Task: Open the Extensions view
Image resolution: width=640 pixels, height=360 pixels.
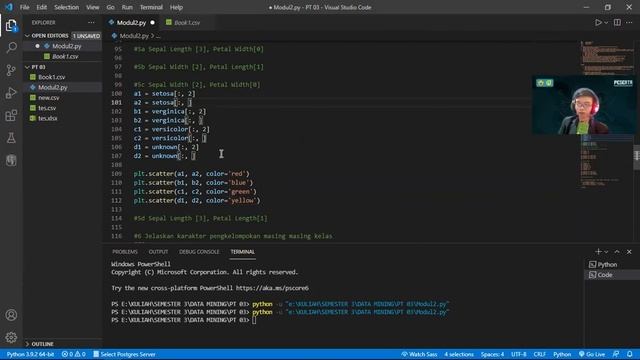Action: pos(11,116)
